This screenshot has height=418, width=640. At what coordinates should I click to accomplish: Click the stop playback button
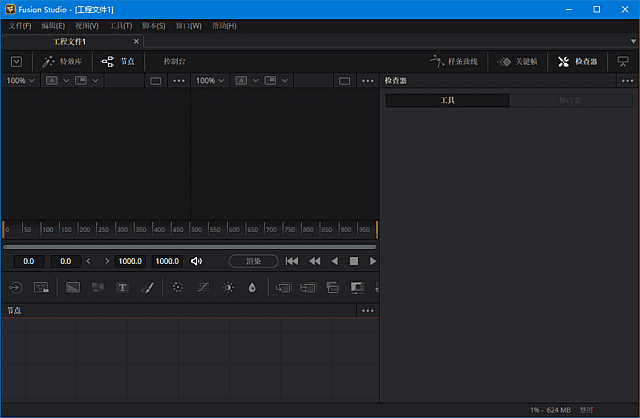[353, 261]
